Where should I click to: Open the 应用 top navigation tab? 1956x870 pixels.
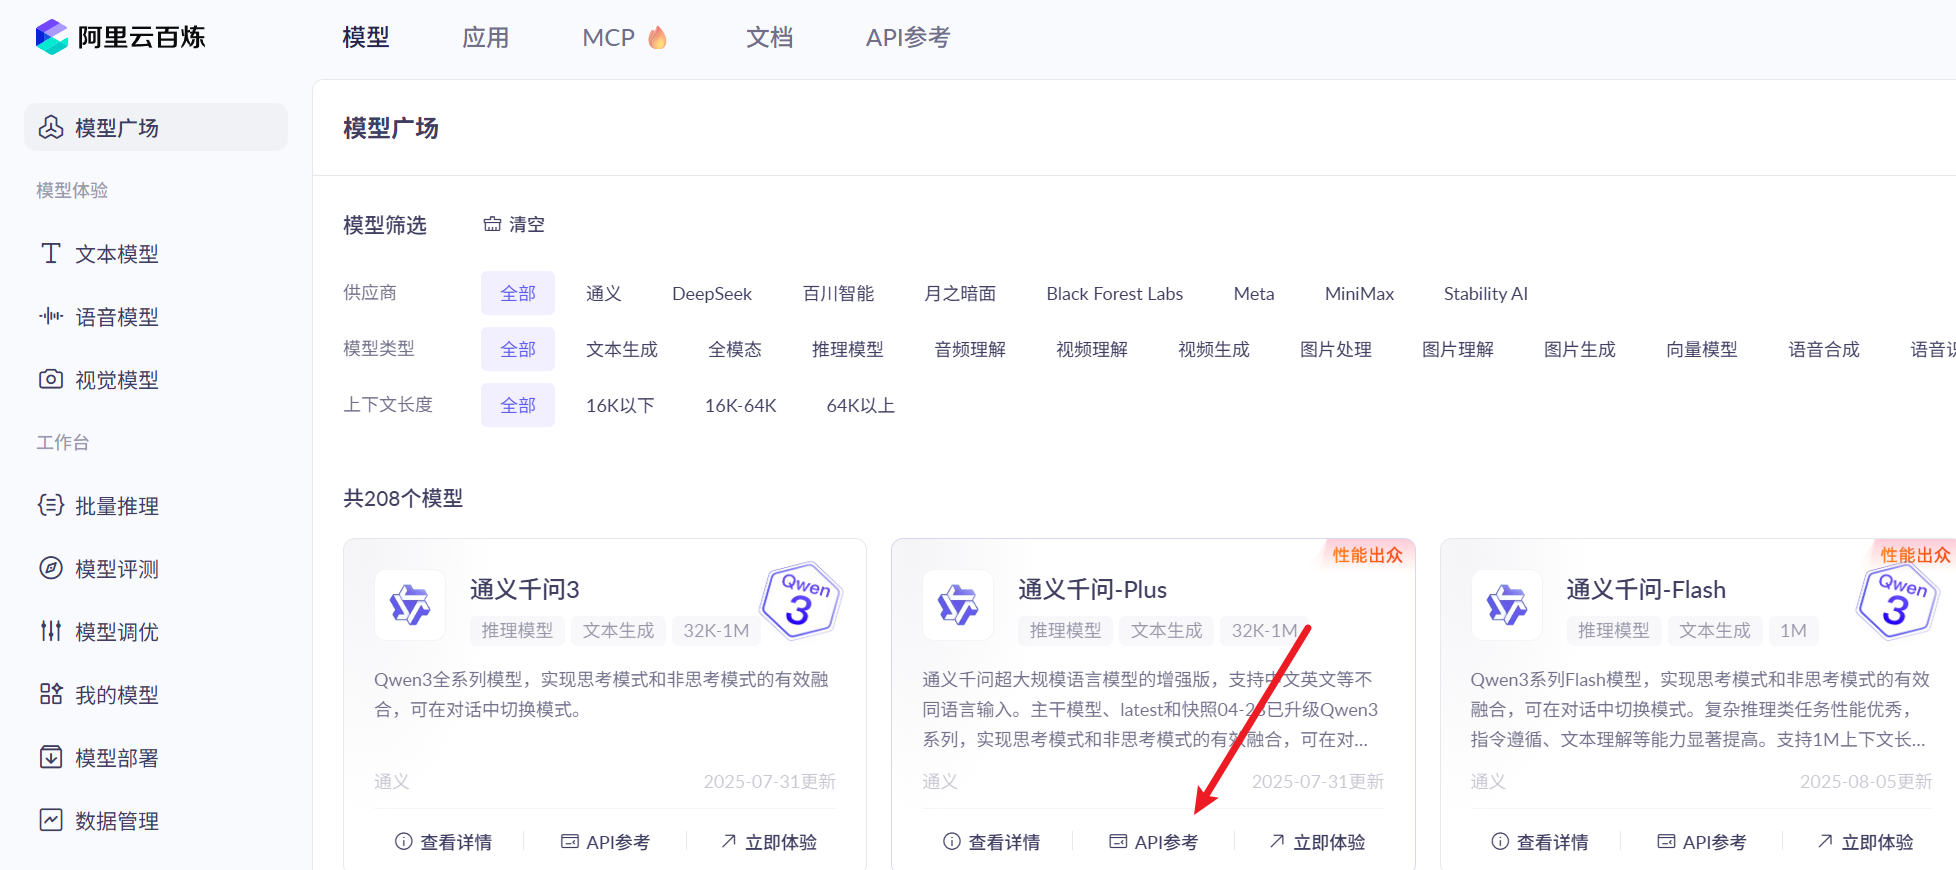pyautogui.click(x=486, y=37)
